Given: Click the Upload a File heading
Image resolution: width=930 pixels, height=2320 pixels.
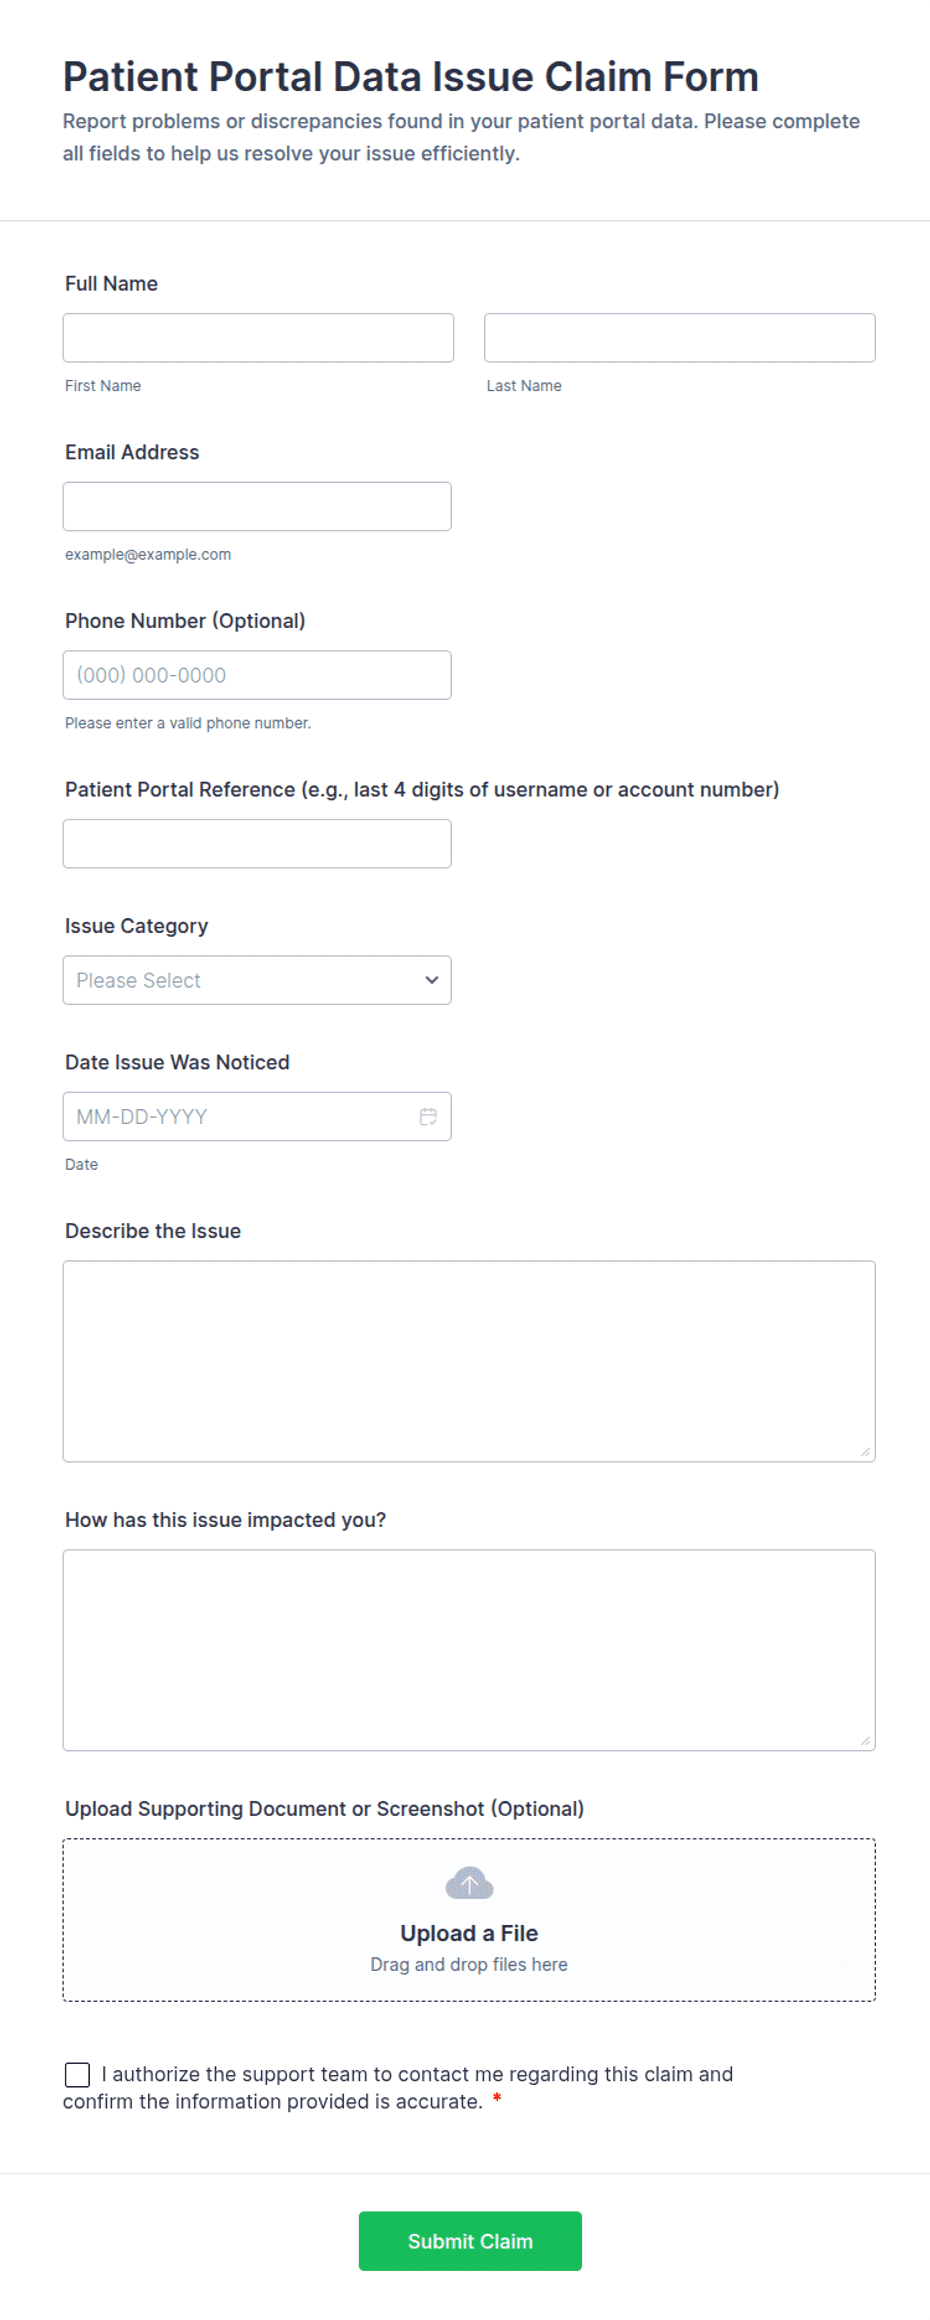Looking at the screenshot, I should (469, 1933).
